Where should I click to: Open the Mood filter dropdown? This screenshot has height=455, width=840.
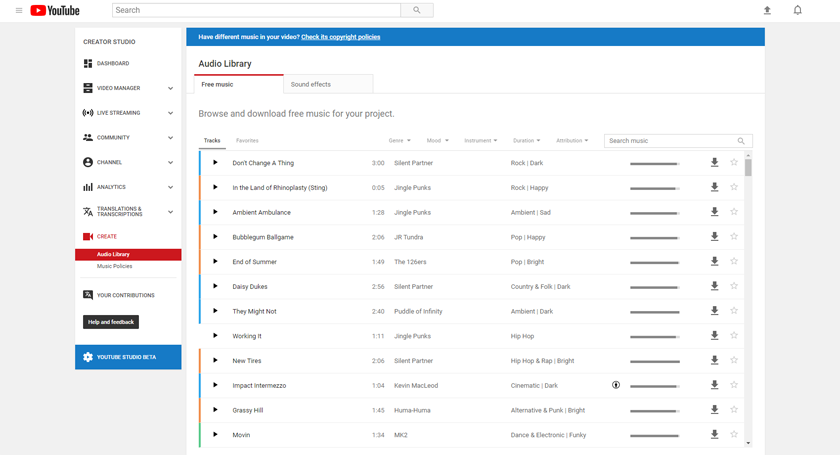[437, 141]
